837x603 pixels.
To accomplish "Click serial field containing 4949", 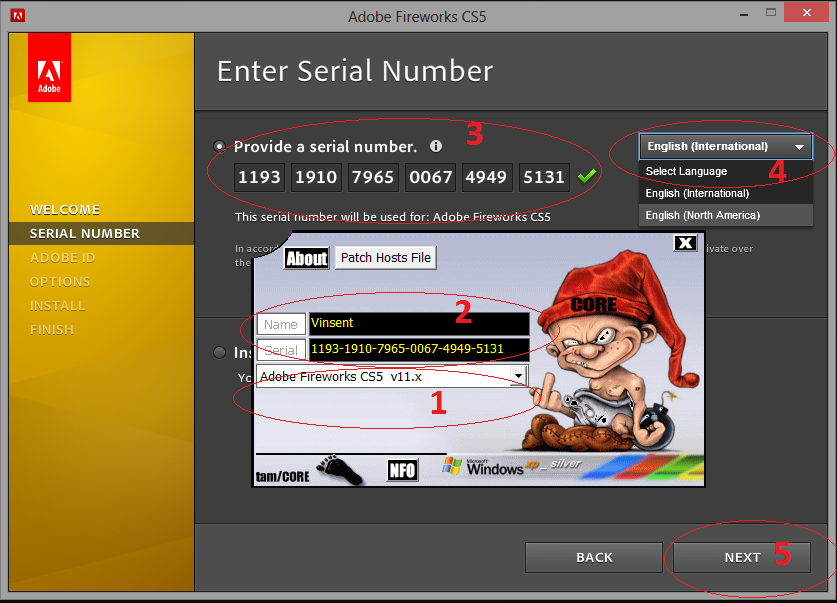I will click(487, 177).
